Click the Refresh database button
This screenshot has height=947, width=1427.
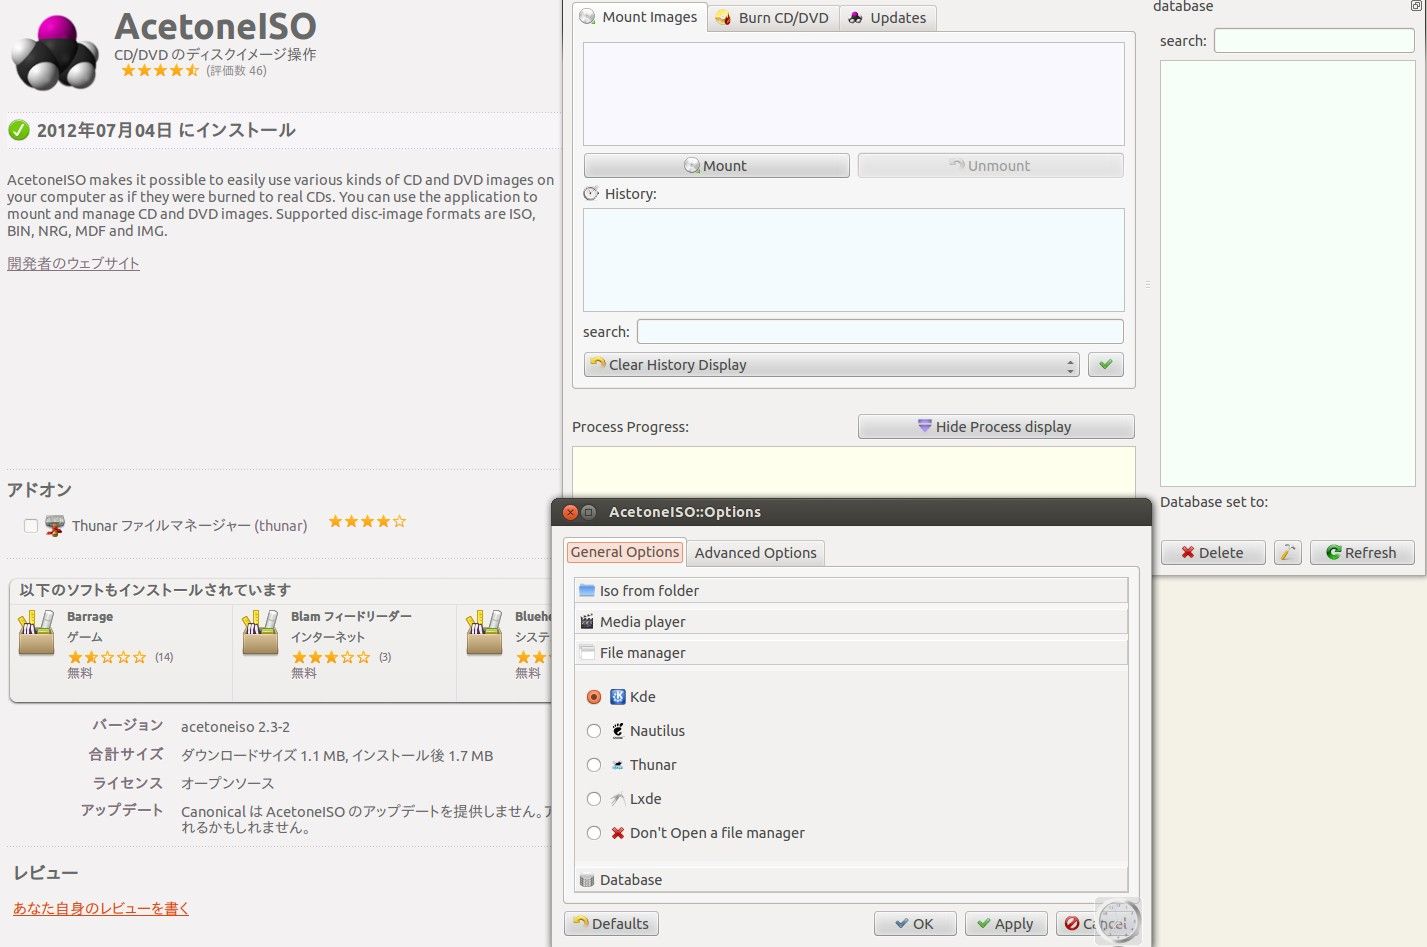pyautogui.click(x=1362, y=553)
